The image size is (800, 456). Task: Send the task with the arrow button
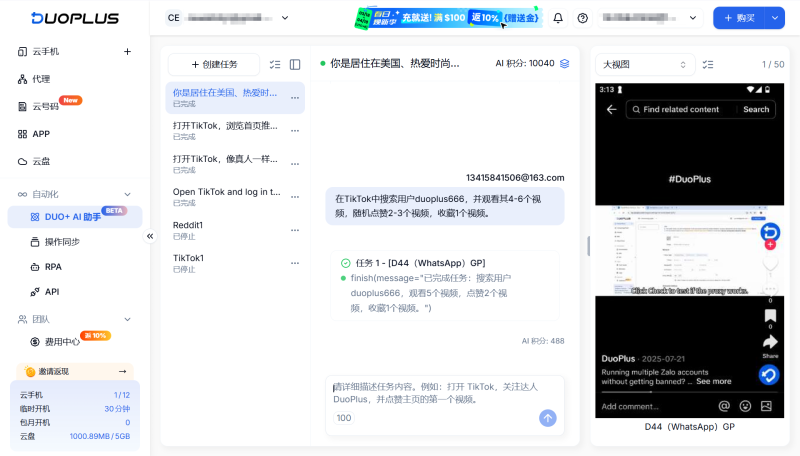[547, 418]
